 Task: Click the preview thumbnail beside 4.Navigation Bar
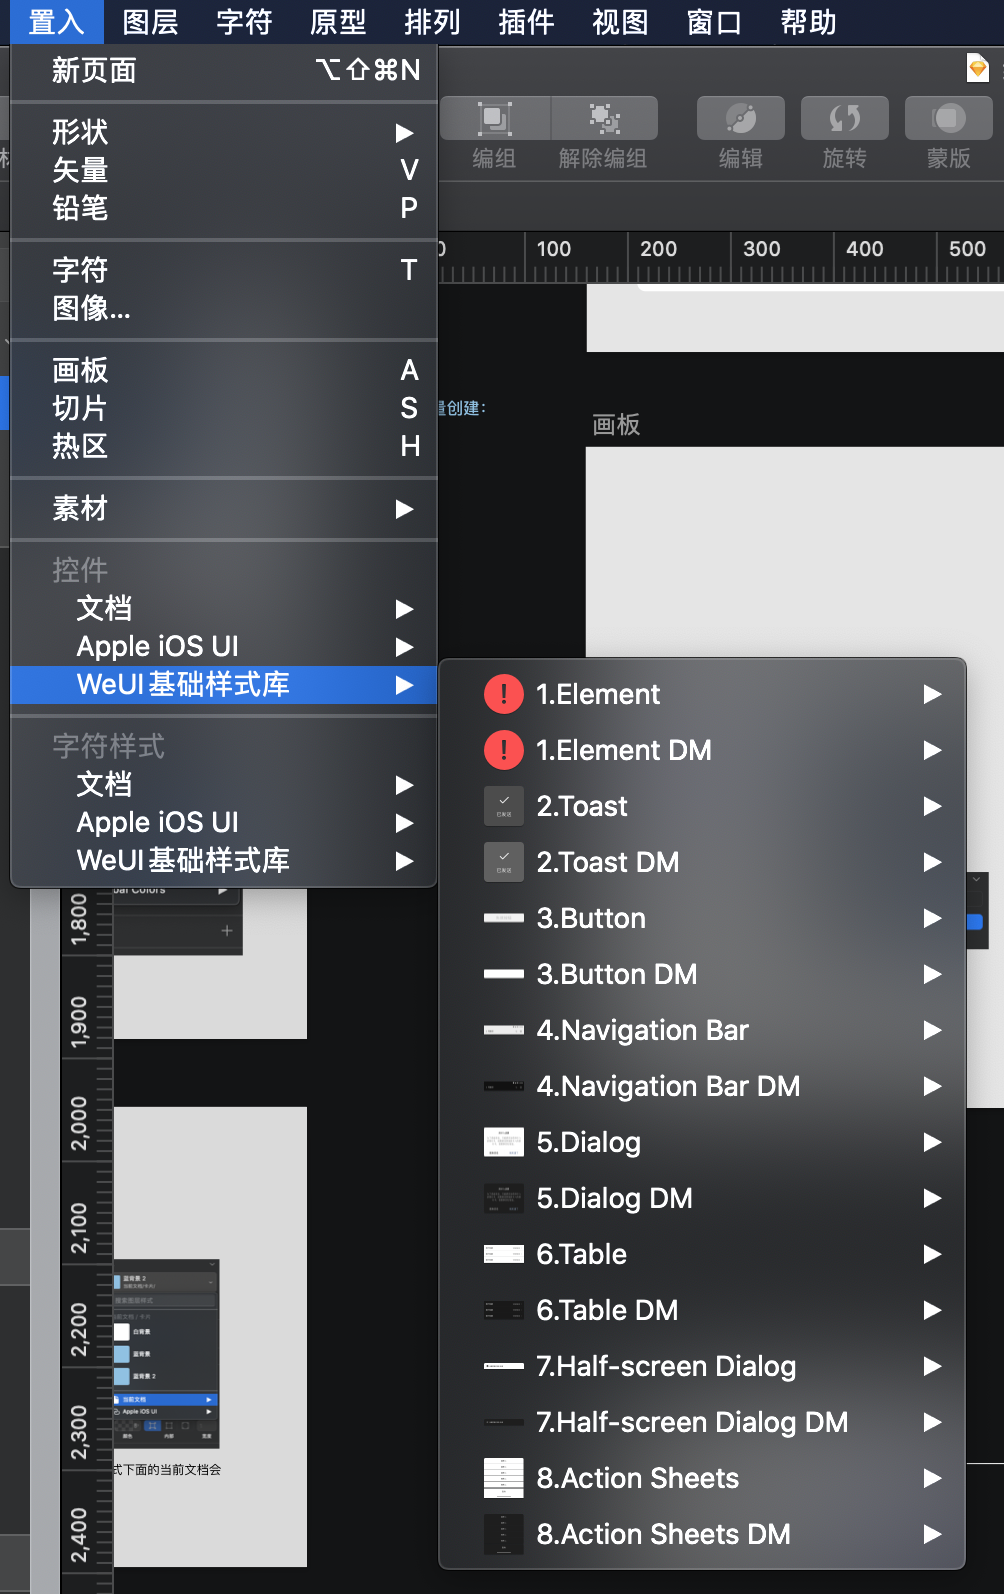tap(504, 1030)
